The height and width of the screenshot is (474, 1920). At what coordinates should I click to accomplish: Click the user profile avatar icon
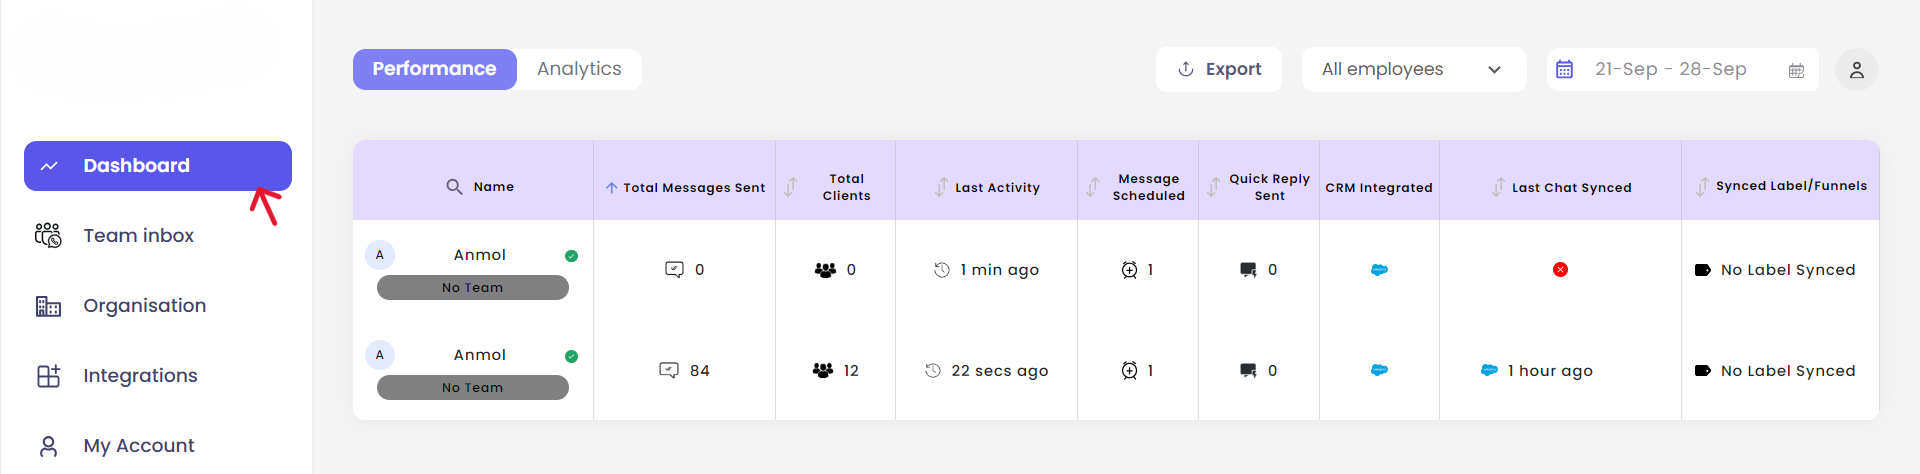coord(1856,70)
